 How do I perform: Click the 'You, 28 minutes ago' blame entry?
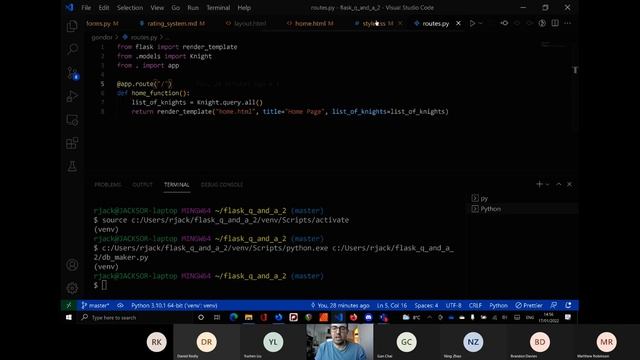tap(340, 305)
